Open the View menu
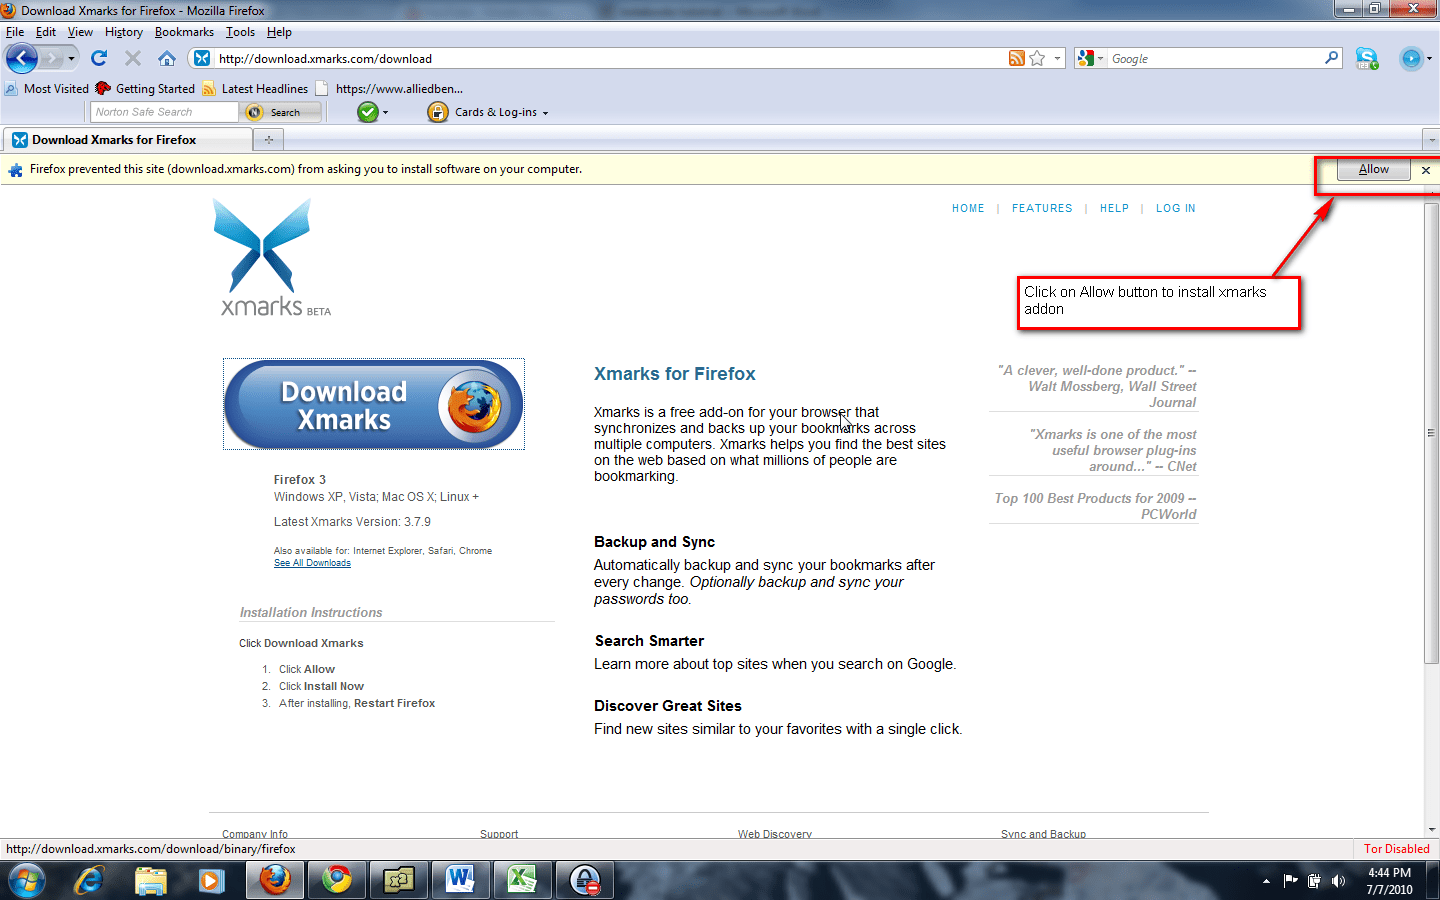The height and width of the screenshot is (900, 1440). [x=80, y=32]
